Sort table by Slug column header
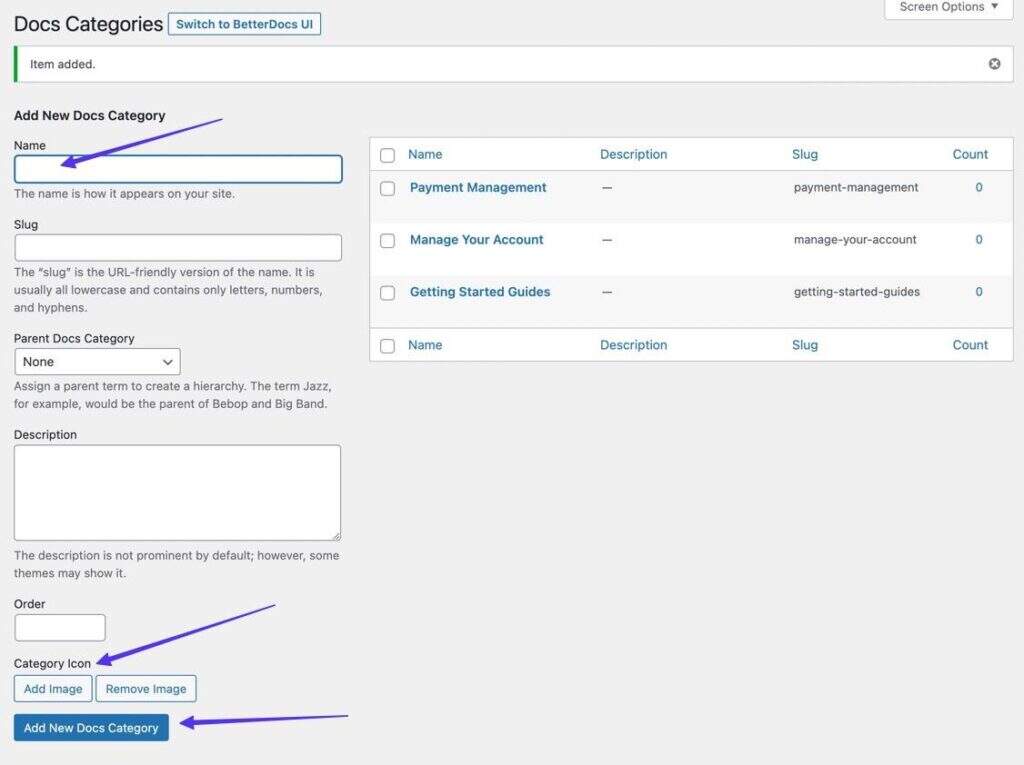 [x=805, y=155]
